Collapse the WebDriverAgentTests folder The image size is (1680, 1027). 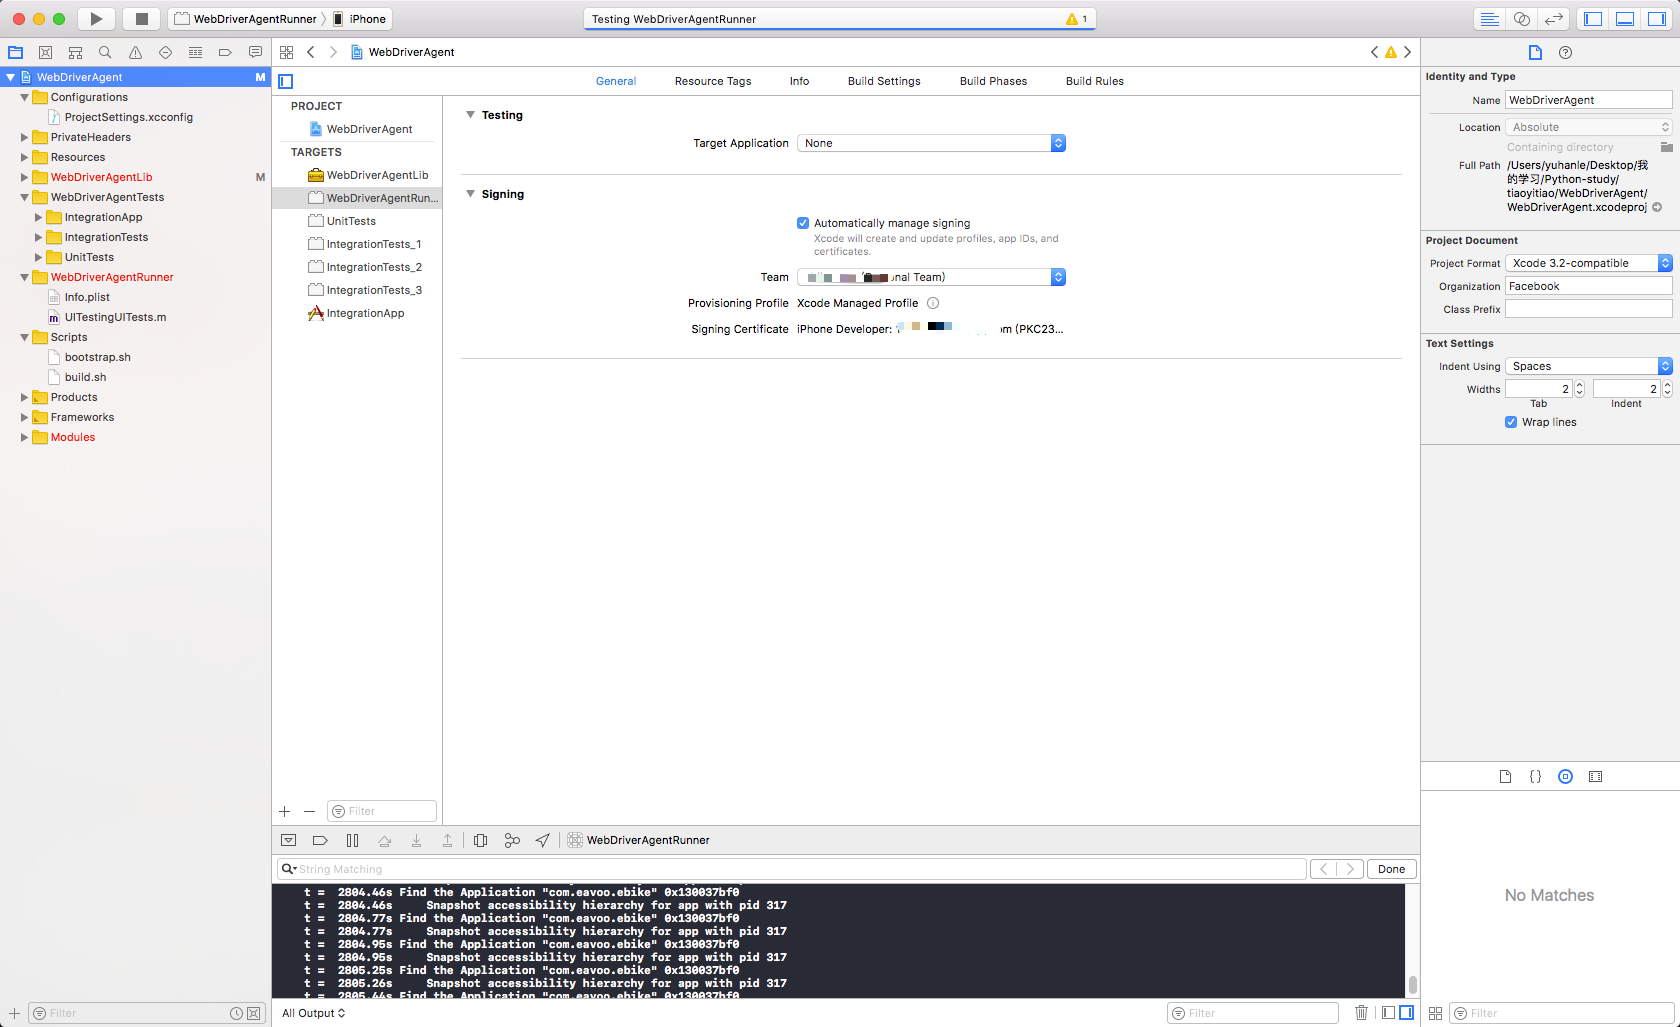click(x=25, y=197)
